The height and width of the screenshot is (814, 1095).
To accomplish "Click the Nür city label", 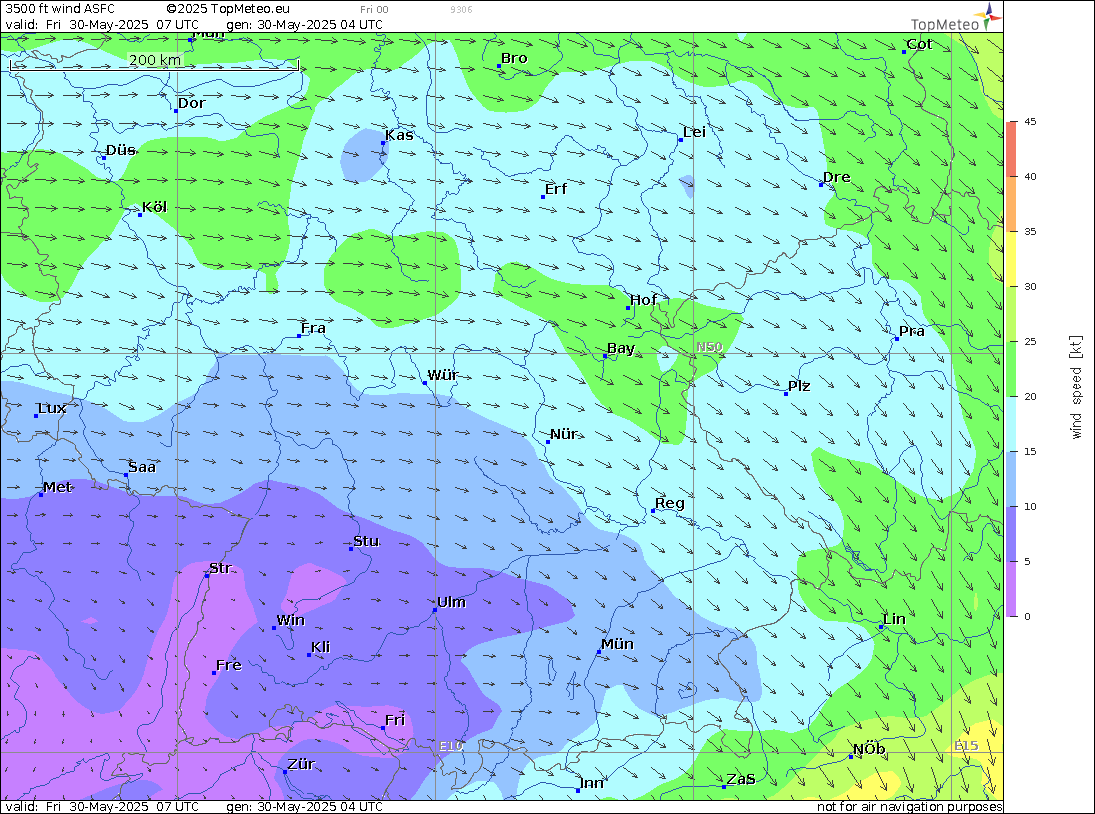I will pos(564,434).
